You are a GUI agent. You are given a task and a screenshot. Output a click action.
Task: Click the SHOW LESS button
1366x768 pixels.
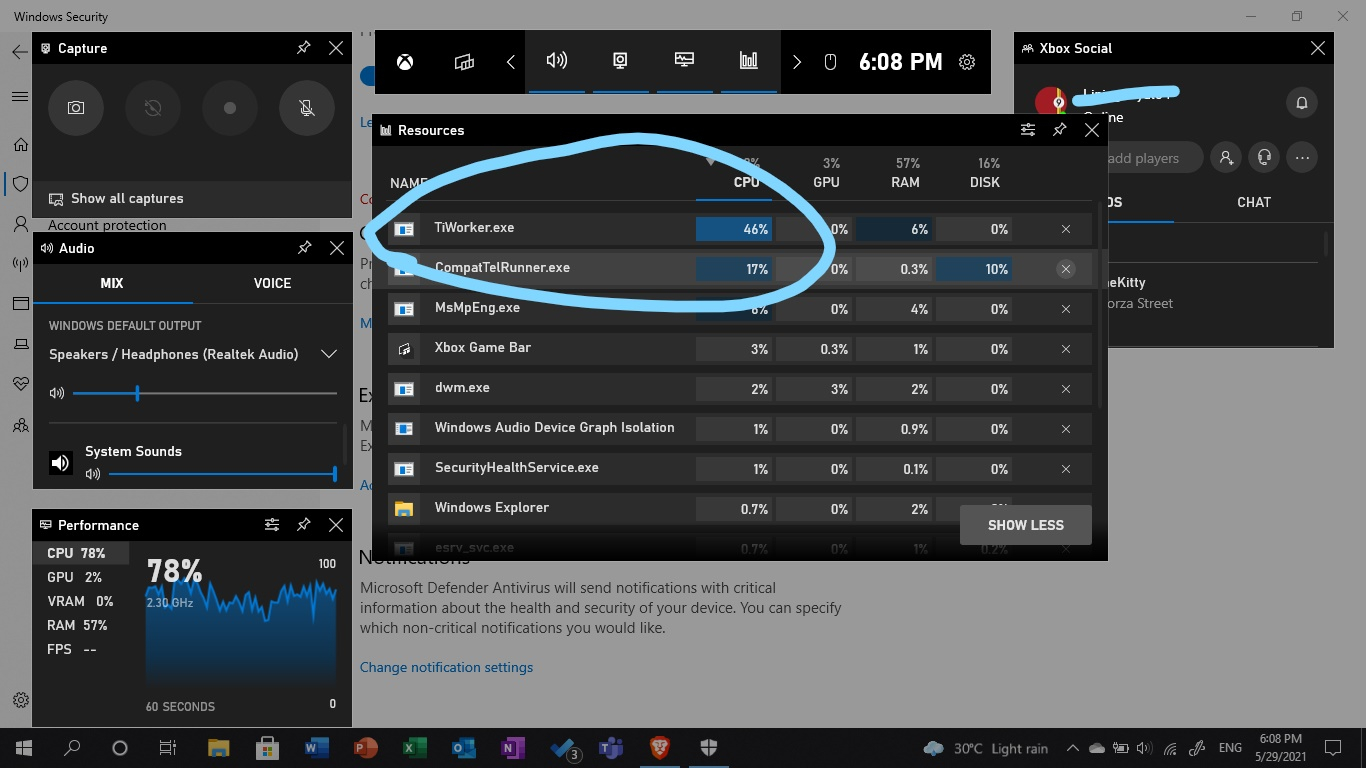(x=1026, y=525)
